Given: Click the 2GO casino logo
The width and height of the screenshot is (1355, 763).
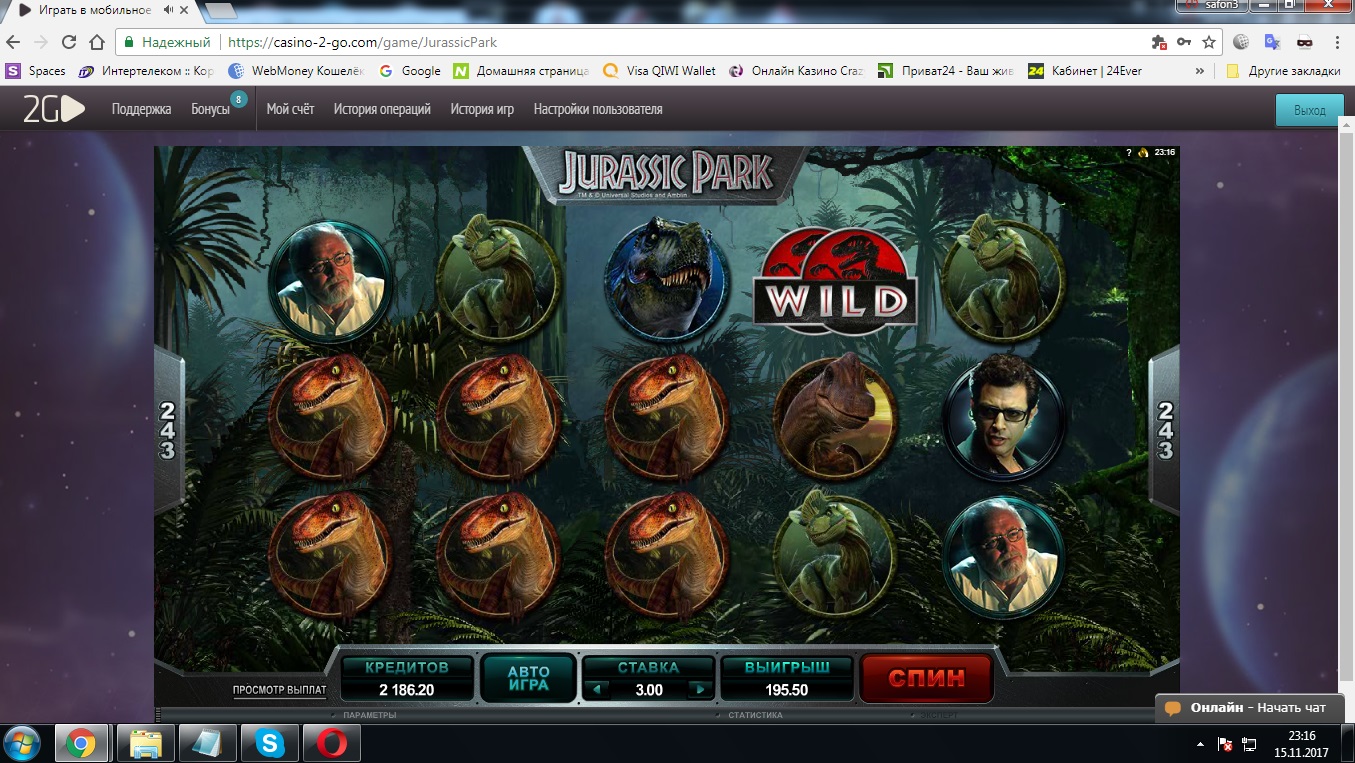Looking at the screenshot, I should tap(54, 109).
